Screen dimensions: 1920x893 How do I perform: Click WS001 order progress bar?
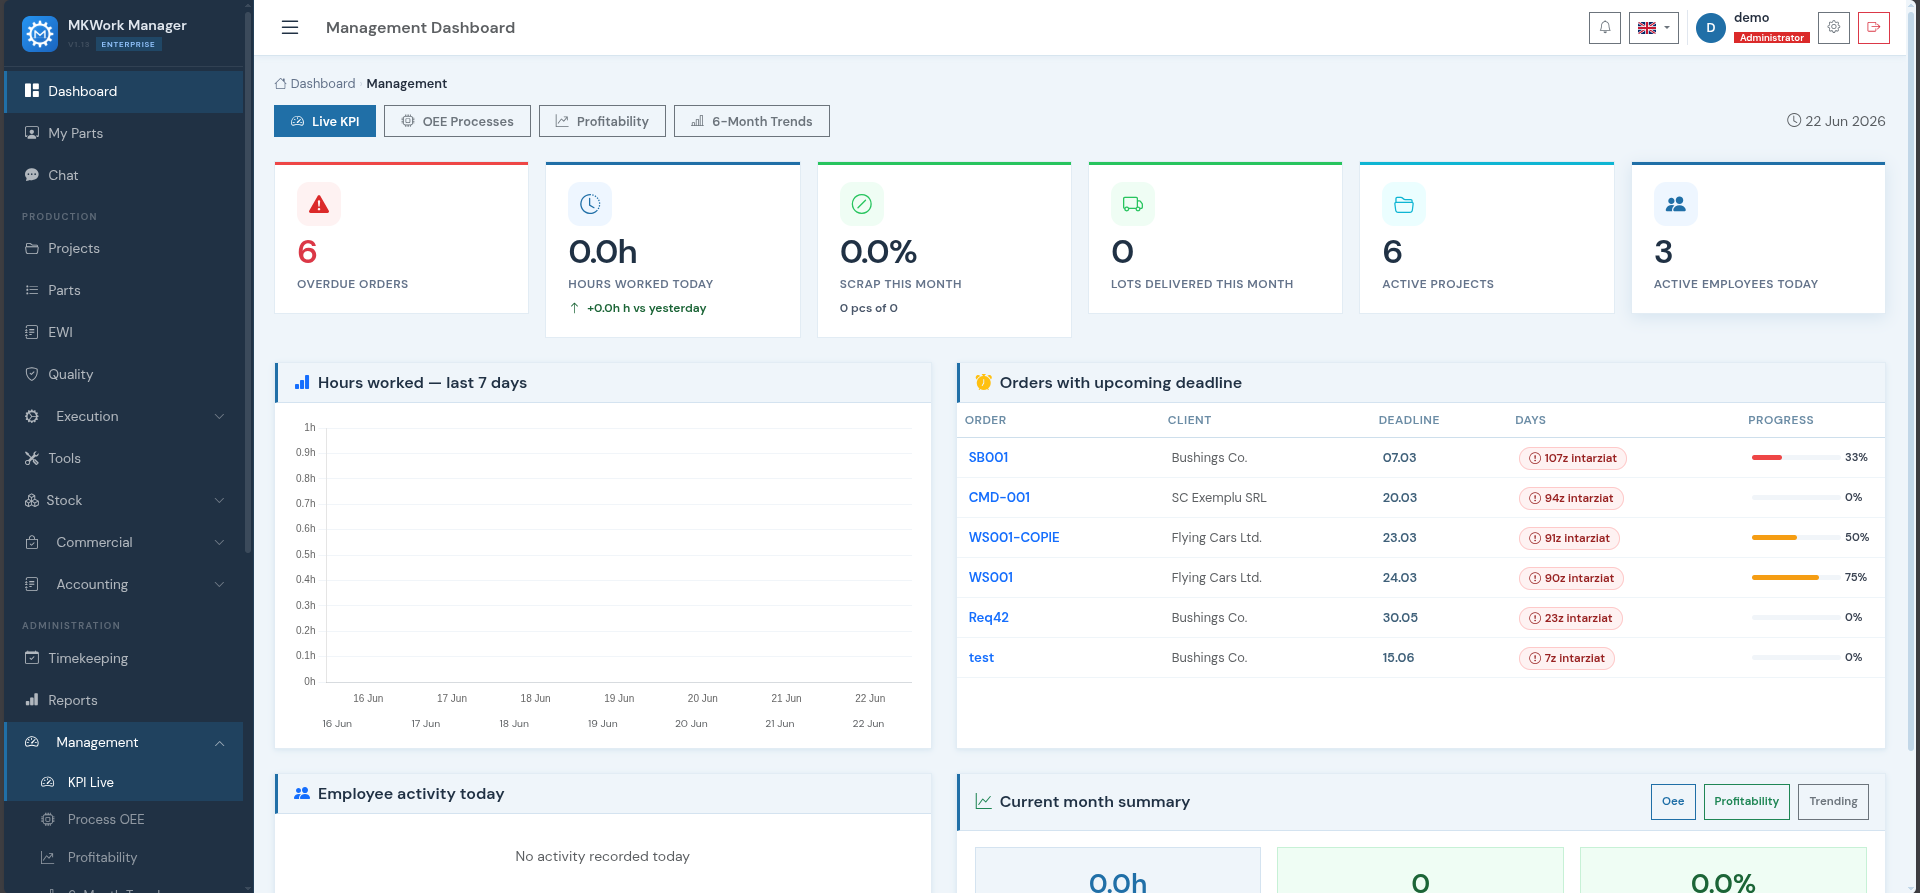[1795, 577]
